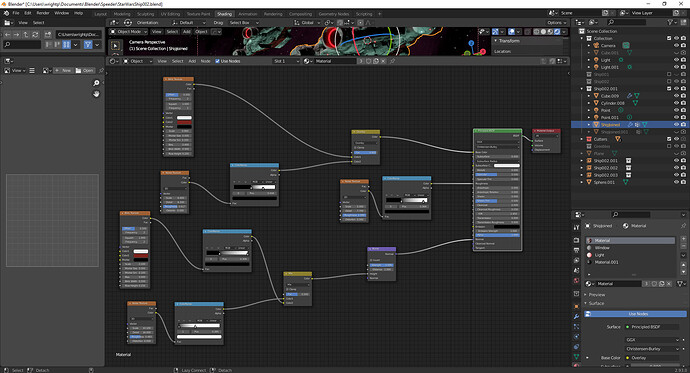Screen dimensions: 690x373
Task: Hide the Camera object with eye icon
Action: pos(677,45)
